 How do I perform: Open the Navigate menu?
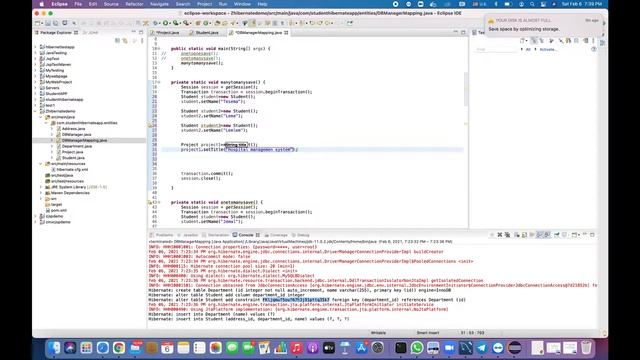(160, 4)
